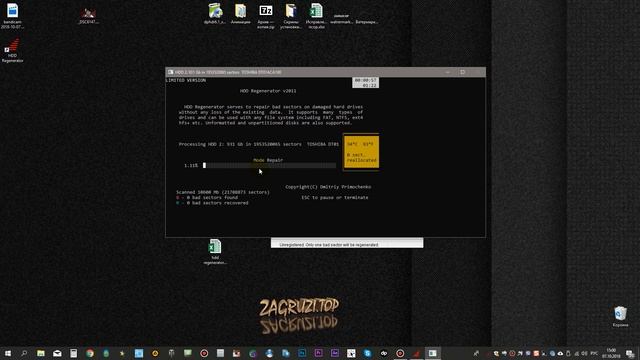Switch input language via РУС indicator

[x=594, y=353]
